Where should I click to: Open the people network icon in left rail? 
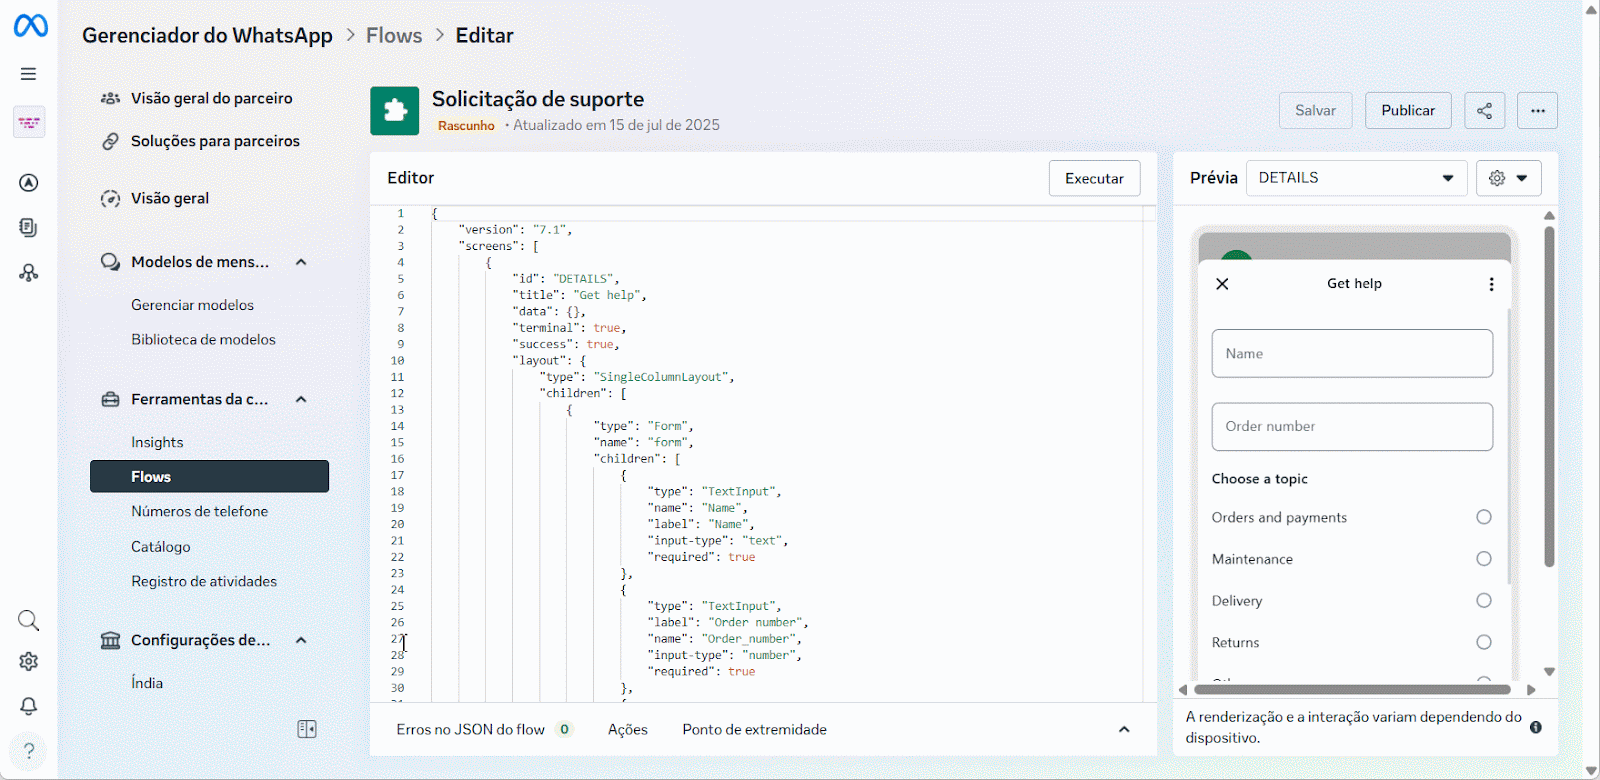[x=29, y=273]
